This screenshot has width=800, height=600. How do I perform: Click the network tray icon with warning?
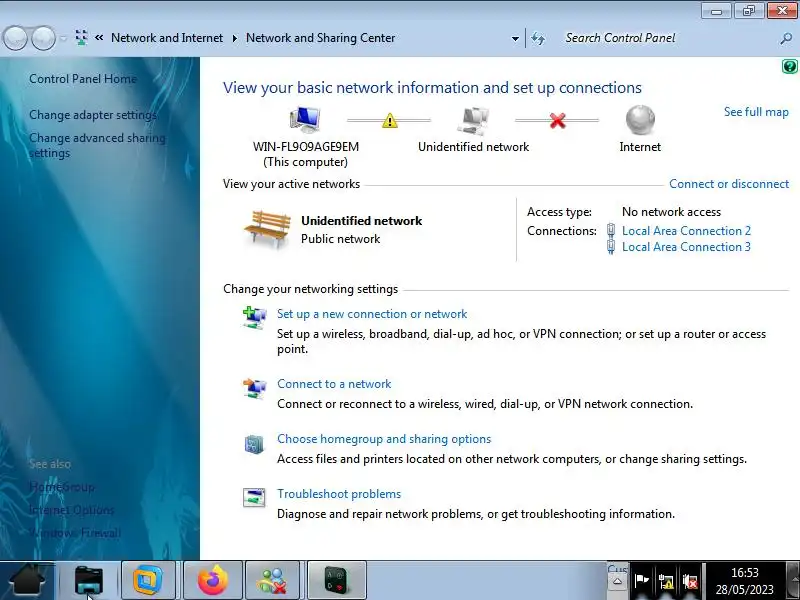[x=666, y=581]
